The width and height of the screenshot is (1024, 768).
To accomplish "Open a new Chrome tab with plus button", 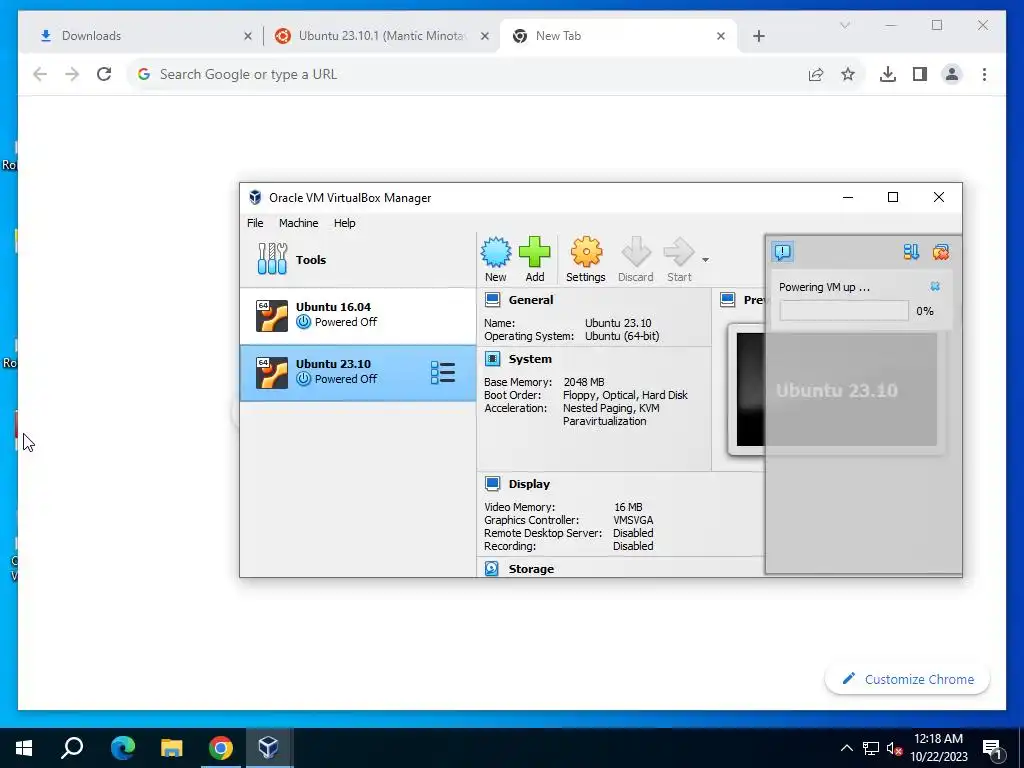I will tap(759, 37).
